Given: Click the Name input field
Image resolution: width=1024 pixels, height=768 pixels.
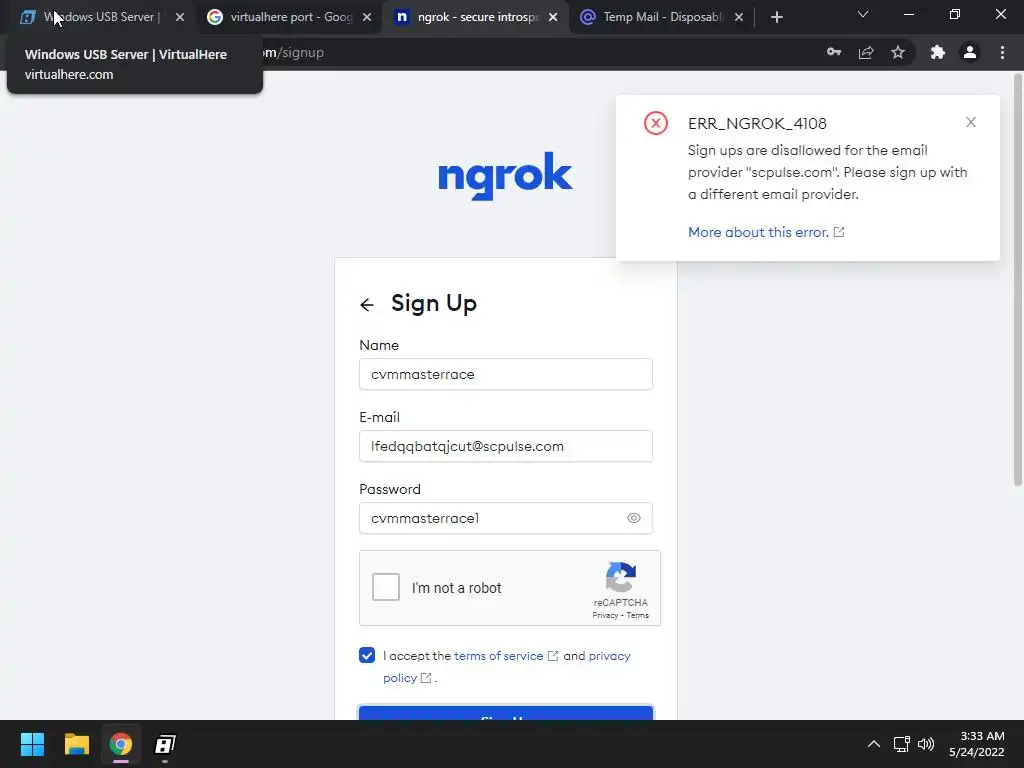Looking at the screenshot, I should pyautogui.click(x=505, y=374).
